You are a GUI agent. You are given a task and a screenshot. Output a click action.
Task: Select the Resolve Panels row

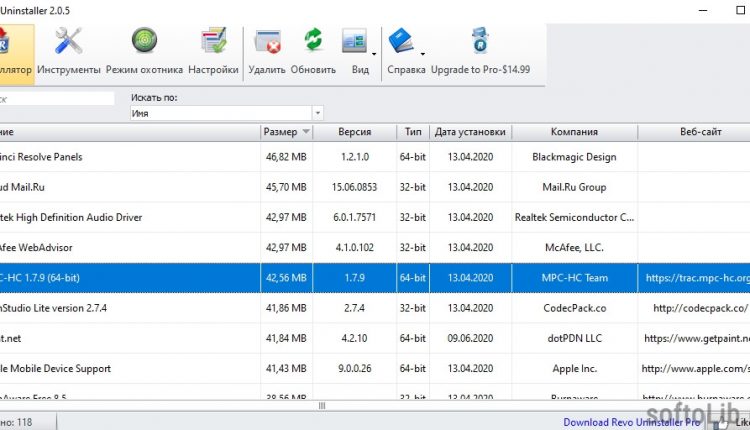tap(375, 157)
